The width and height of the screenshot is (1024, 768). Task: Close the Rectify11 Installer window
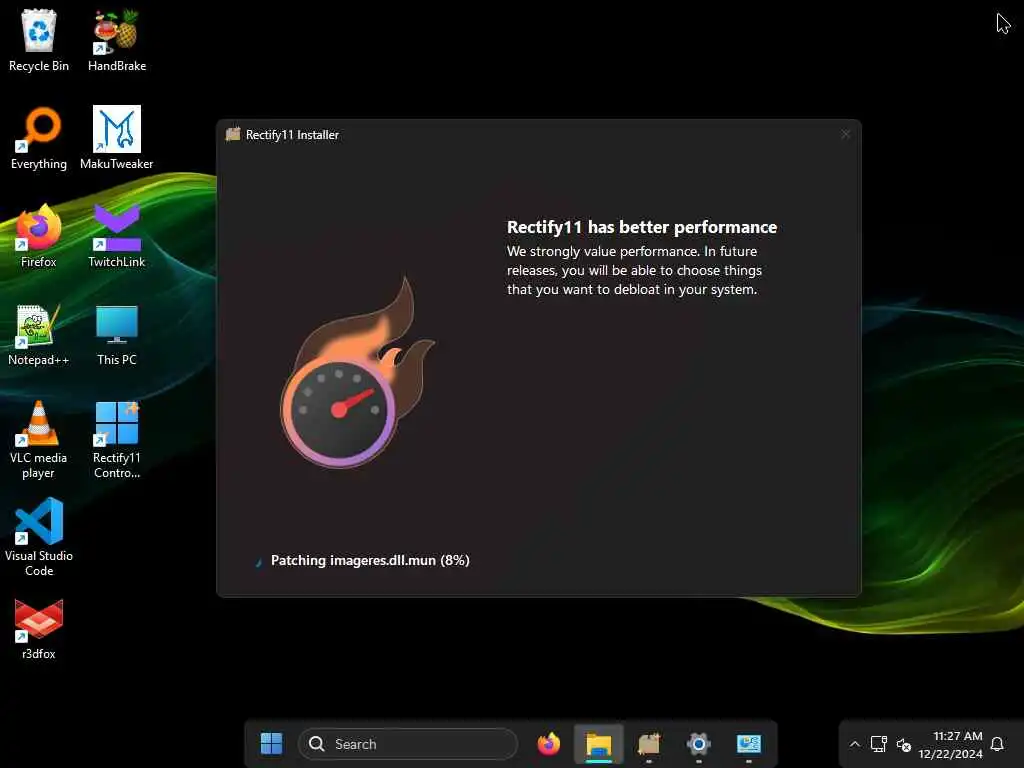(846, 135)
